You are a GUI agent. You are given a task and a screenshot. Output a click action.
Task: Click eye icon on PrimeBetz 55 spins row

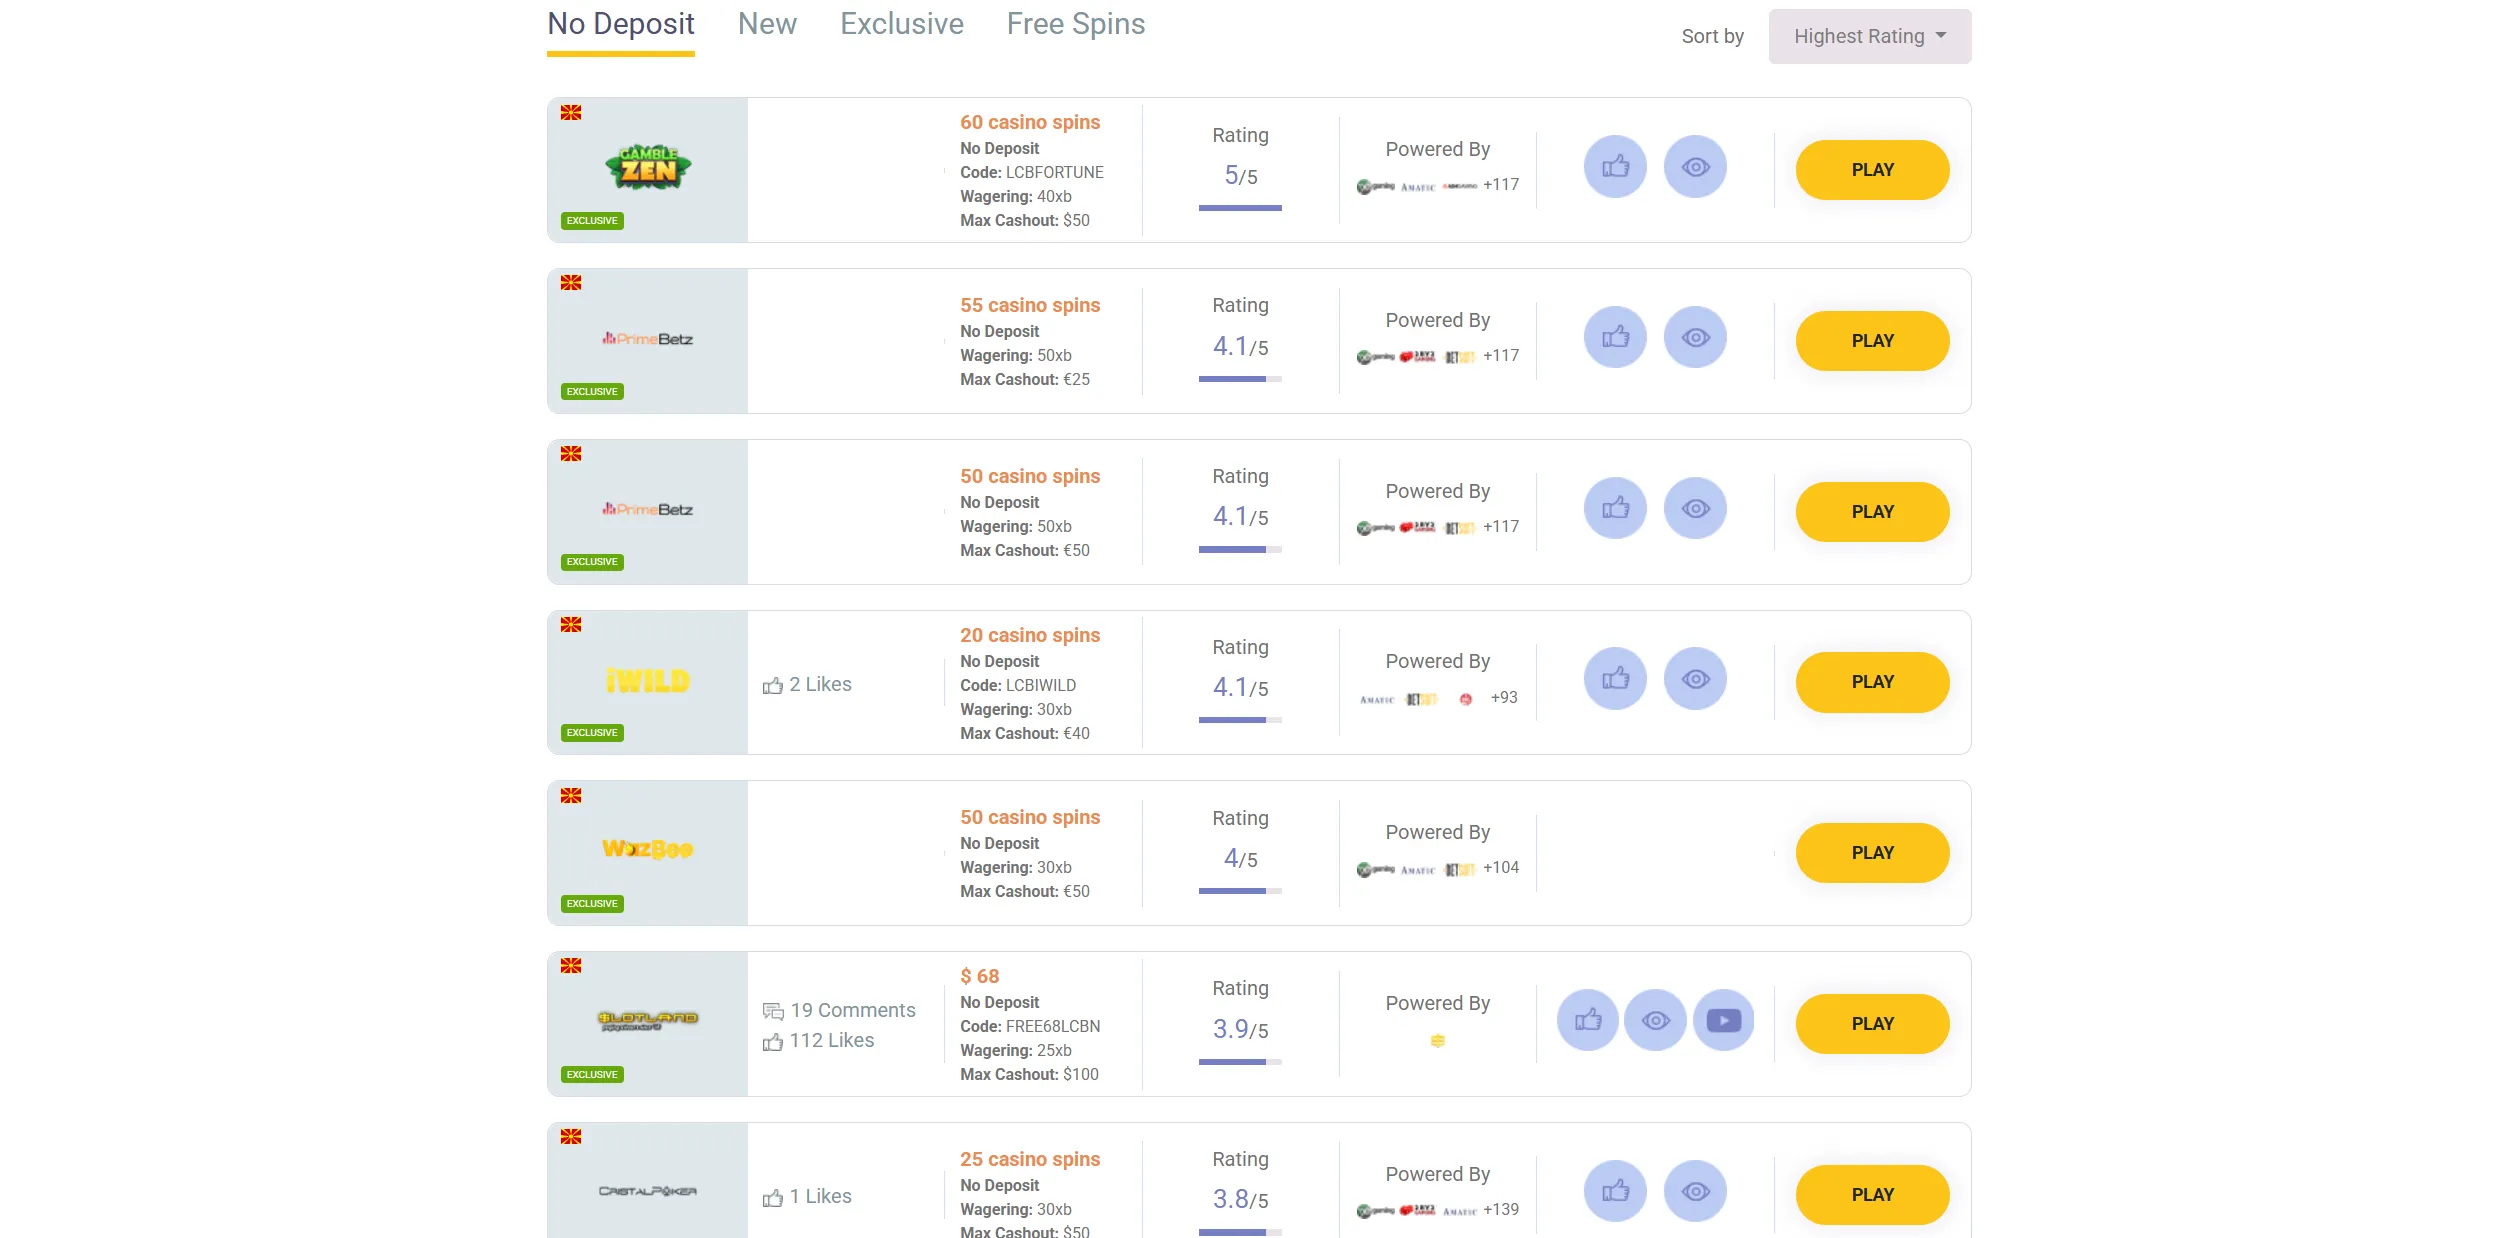[x=1695, y=338]
